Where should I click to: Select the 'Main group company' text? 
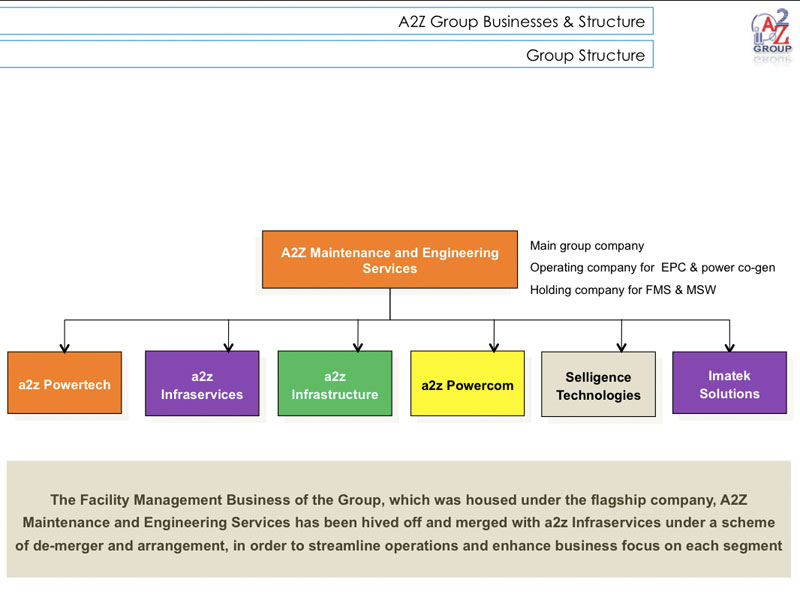(587, 246)
